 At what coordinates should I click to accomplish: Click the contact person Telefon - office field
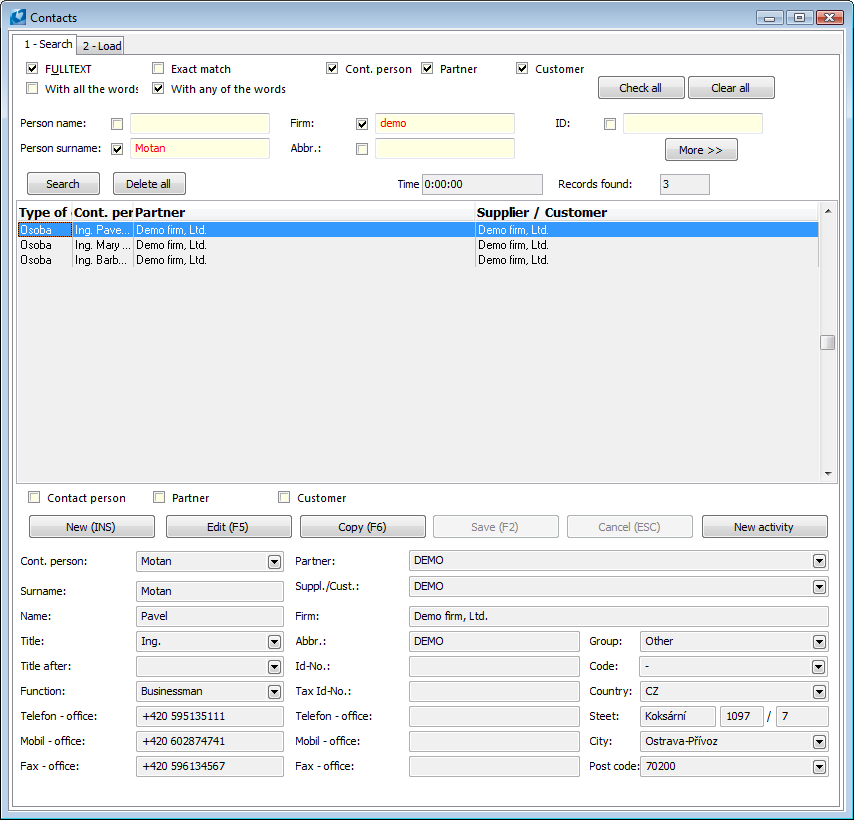pos(210,717)
